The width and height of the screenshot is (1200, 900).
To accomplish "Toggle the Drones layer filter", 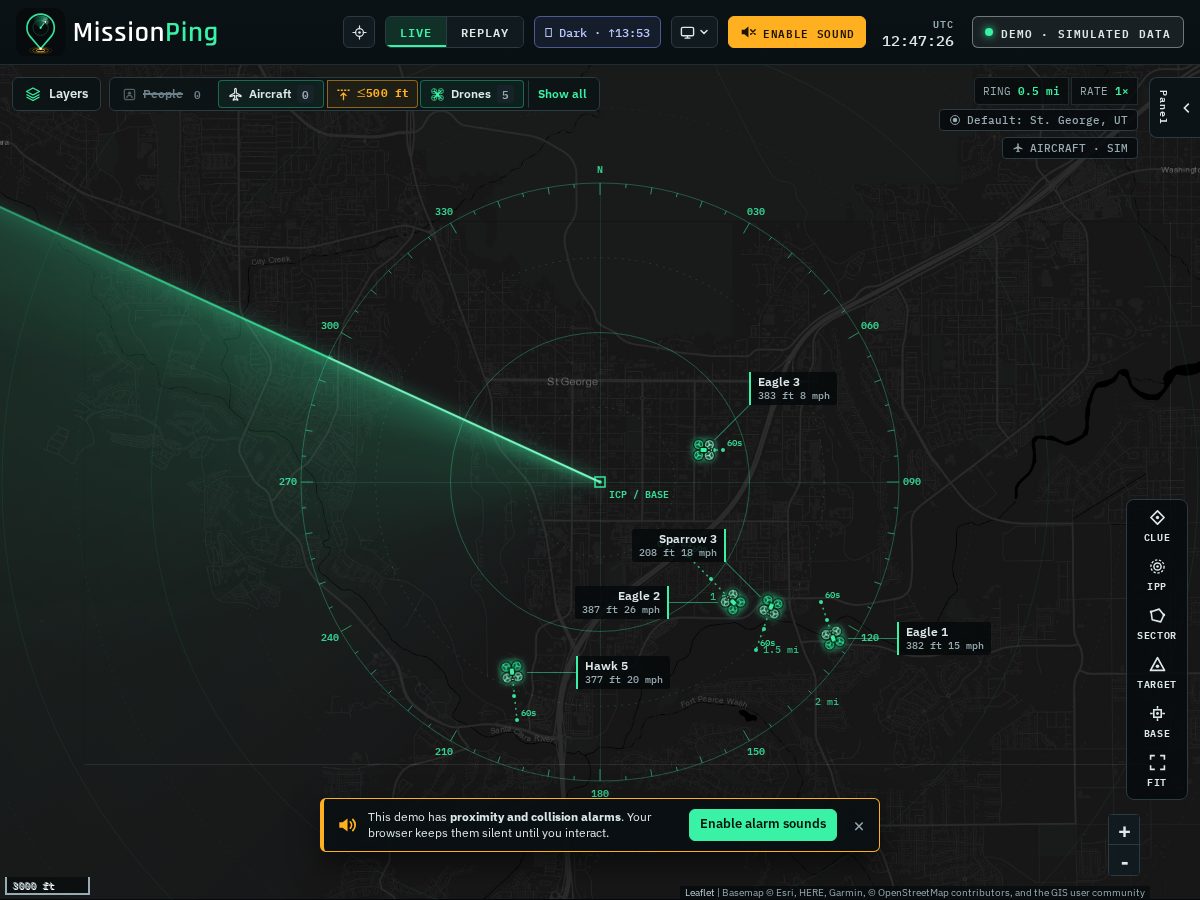I will pos(472,94).
